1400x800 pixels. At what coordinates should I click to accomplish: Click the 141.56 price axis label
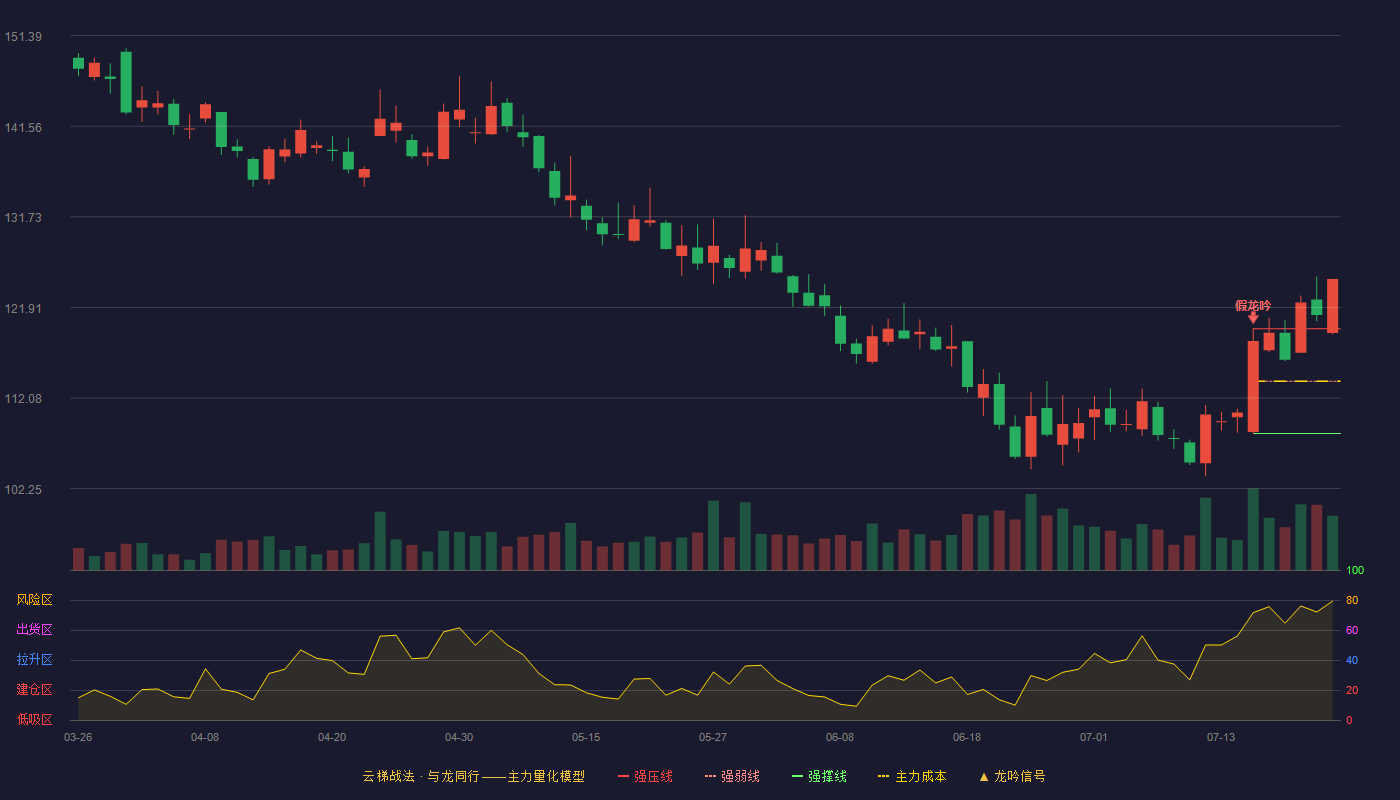click(x=23, y=127)
